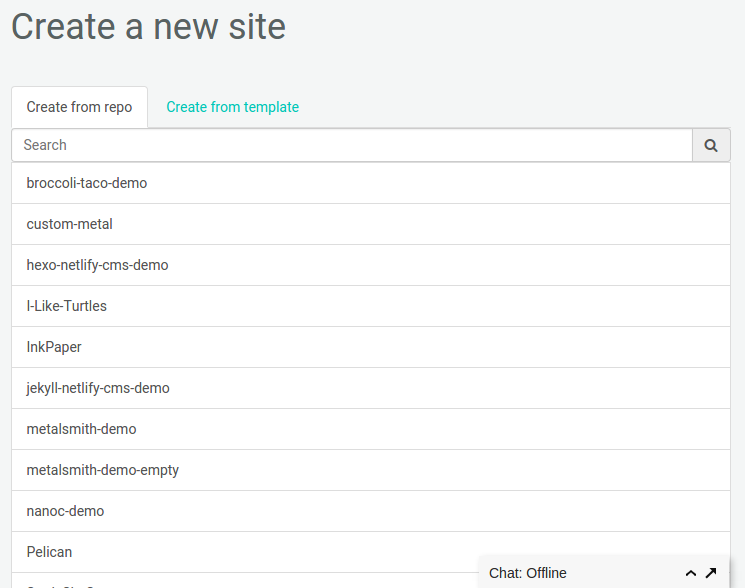Select the Create from repo tab
The width and height of the screenshot is (745, 588).
(79, 107)
